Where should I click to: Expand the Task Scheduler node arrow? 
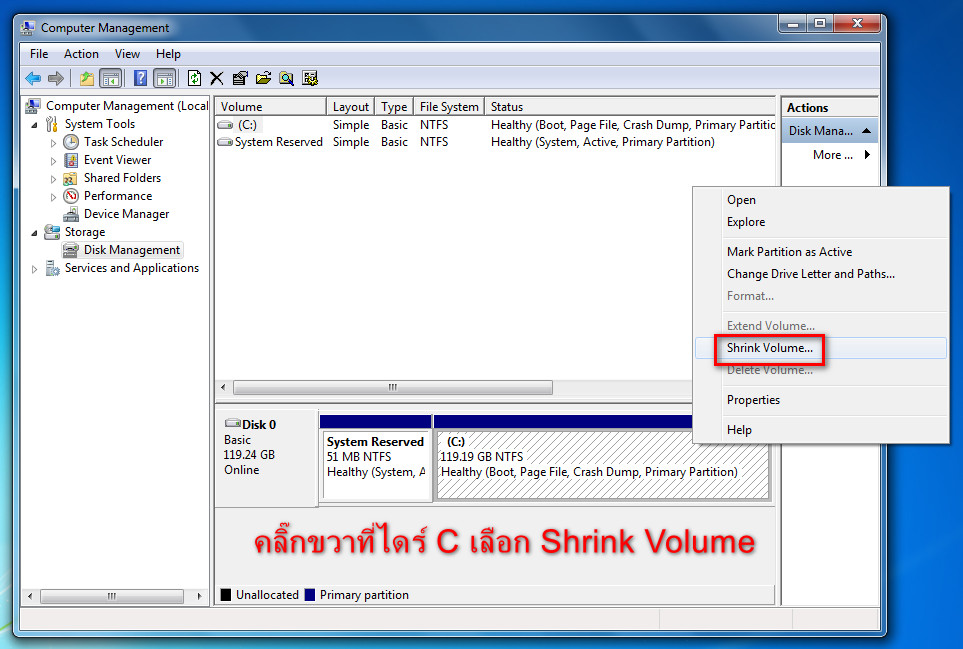coord(53,143)
